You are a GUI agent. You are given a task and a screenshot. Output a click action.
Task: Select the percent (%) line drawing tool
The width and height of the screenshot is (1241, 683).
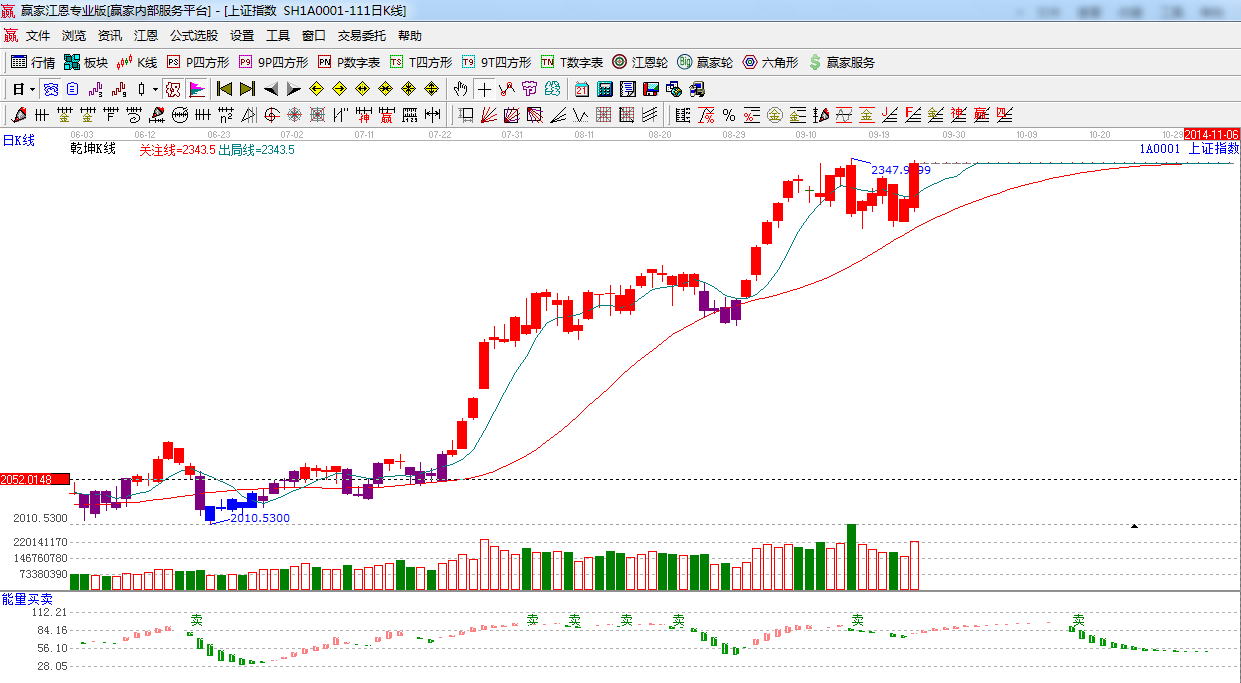click(x=728, y=115)
